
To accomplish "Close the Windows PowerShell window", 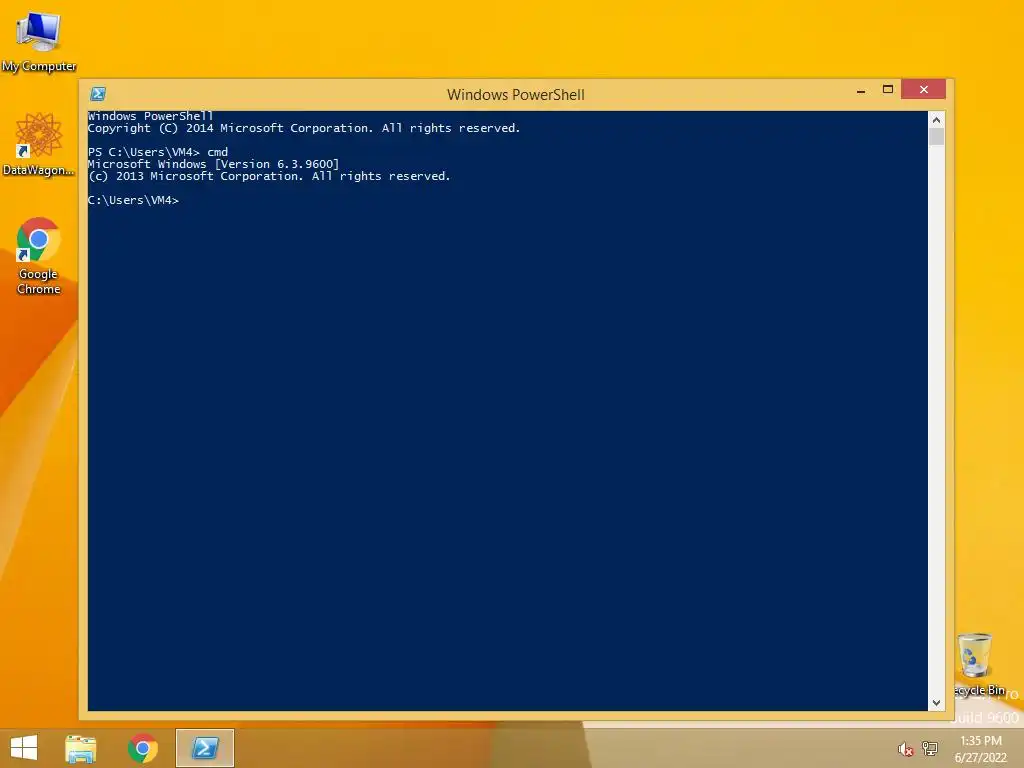I will 923,89.
